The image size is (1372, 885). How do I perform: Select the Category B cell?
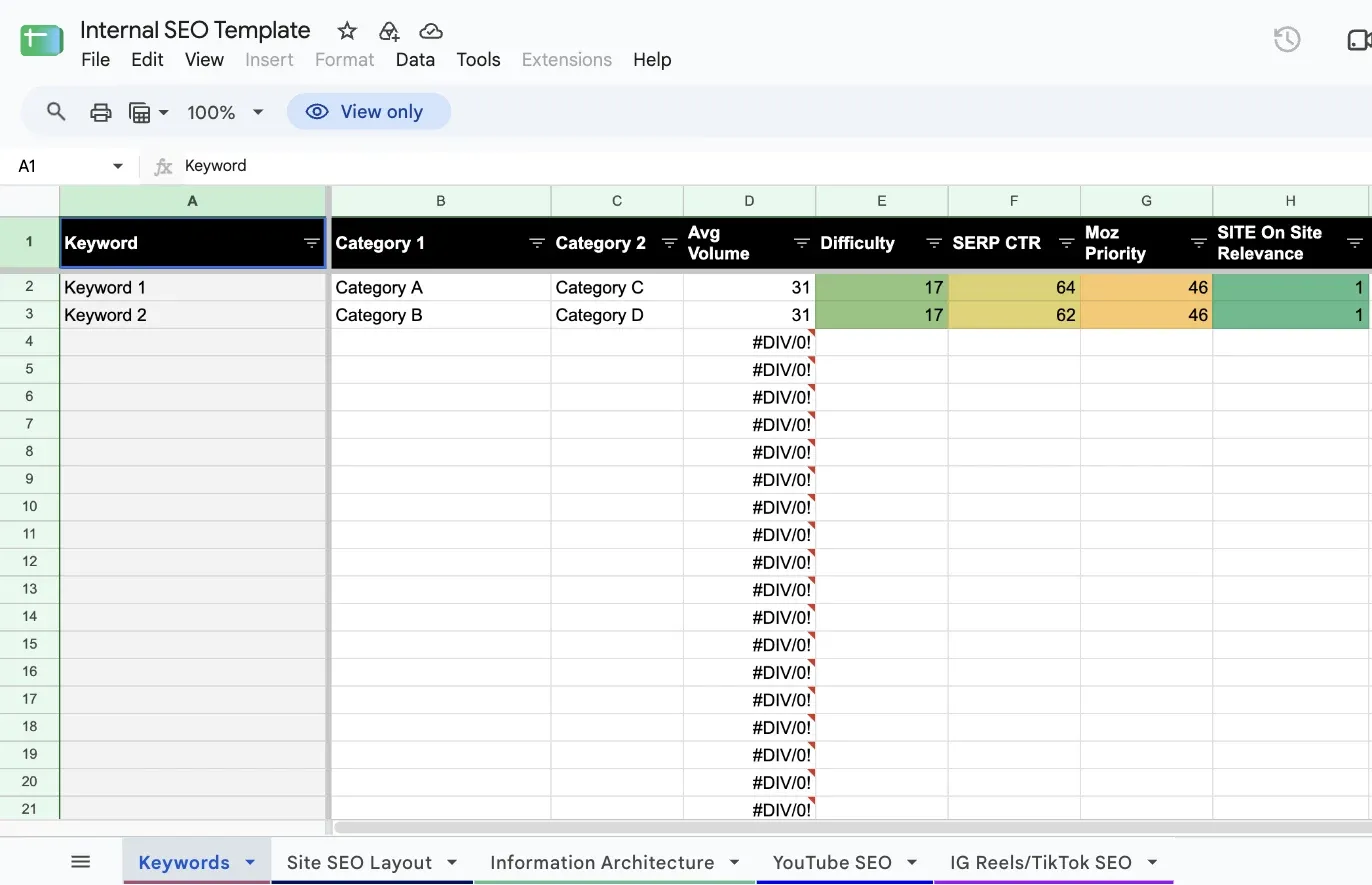(440, 315)
